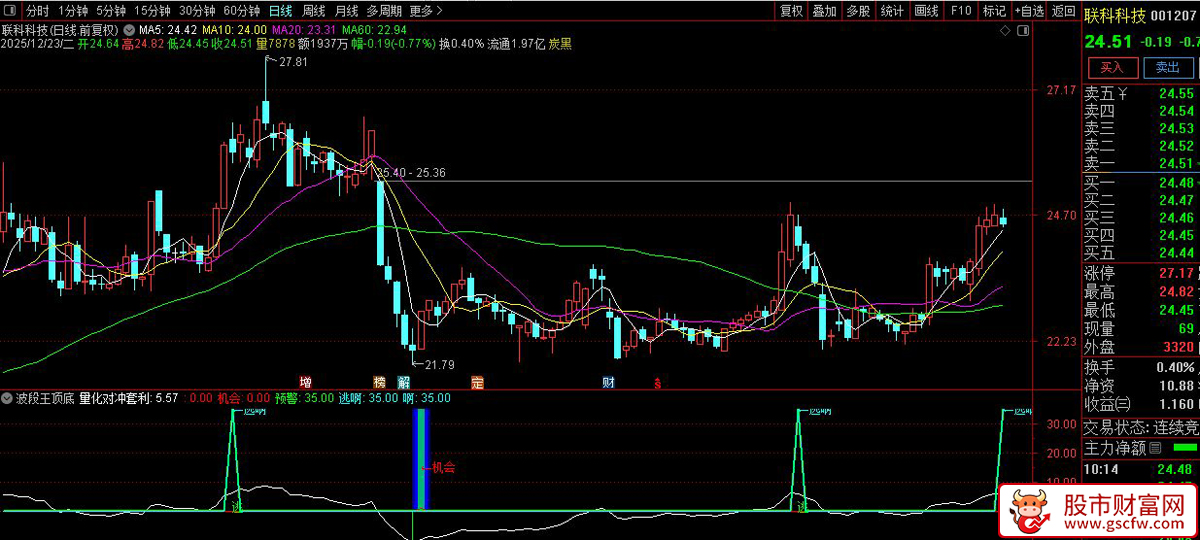Toggle the right panel layout icon

[1022, 30]
